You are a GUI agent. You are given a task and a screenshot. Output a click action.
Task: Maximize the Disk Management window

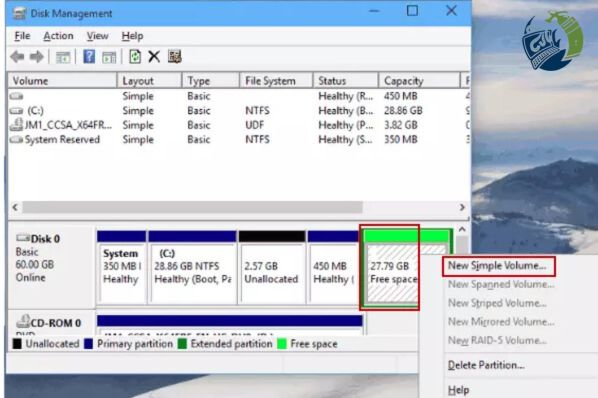pyautogui.click(x=412, y=11)
